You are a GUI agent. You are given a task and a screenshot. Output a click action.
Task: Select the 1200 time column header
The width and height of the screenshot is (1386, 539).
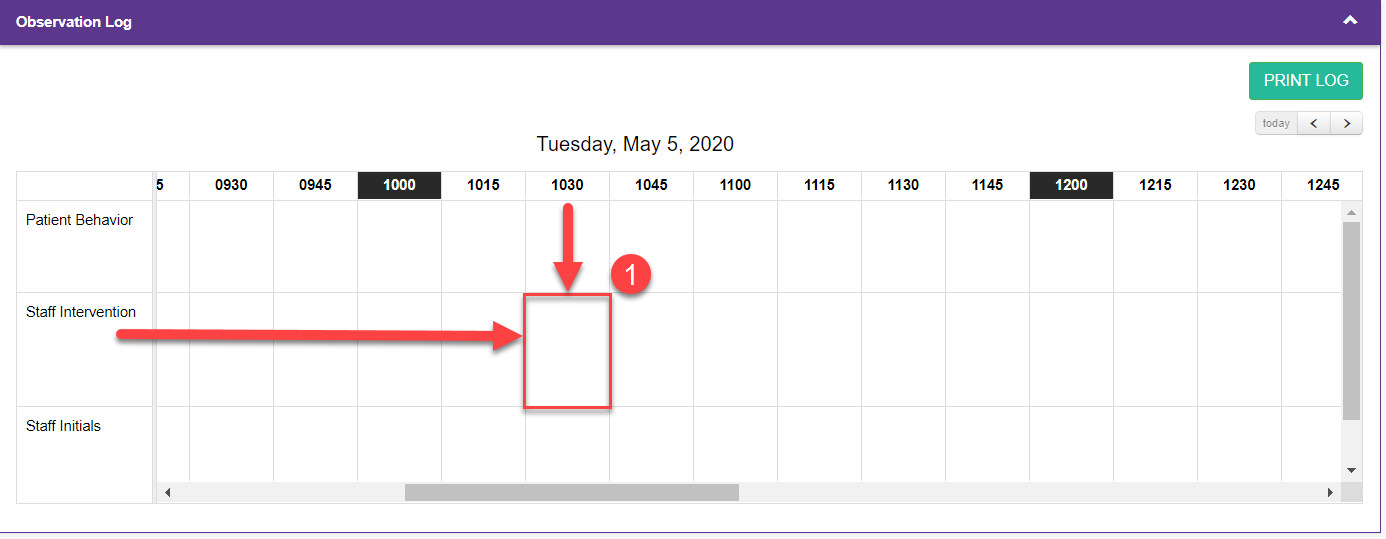tap(1071, 185)
